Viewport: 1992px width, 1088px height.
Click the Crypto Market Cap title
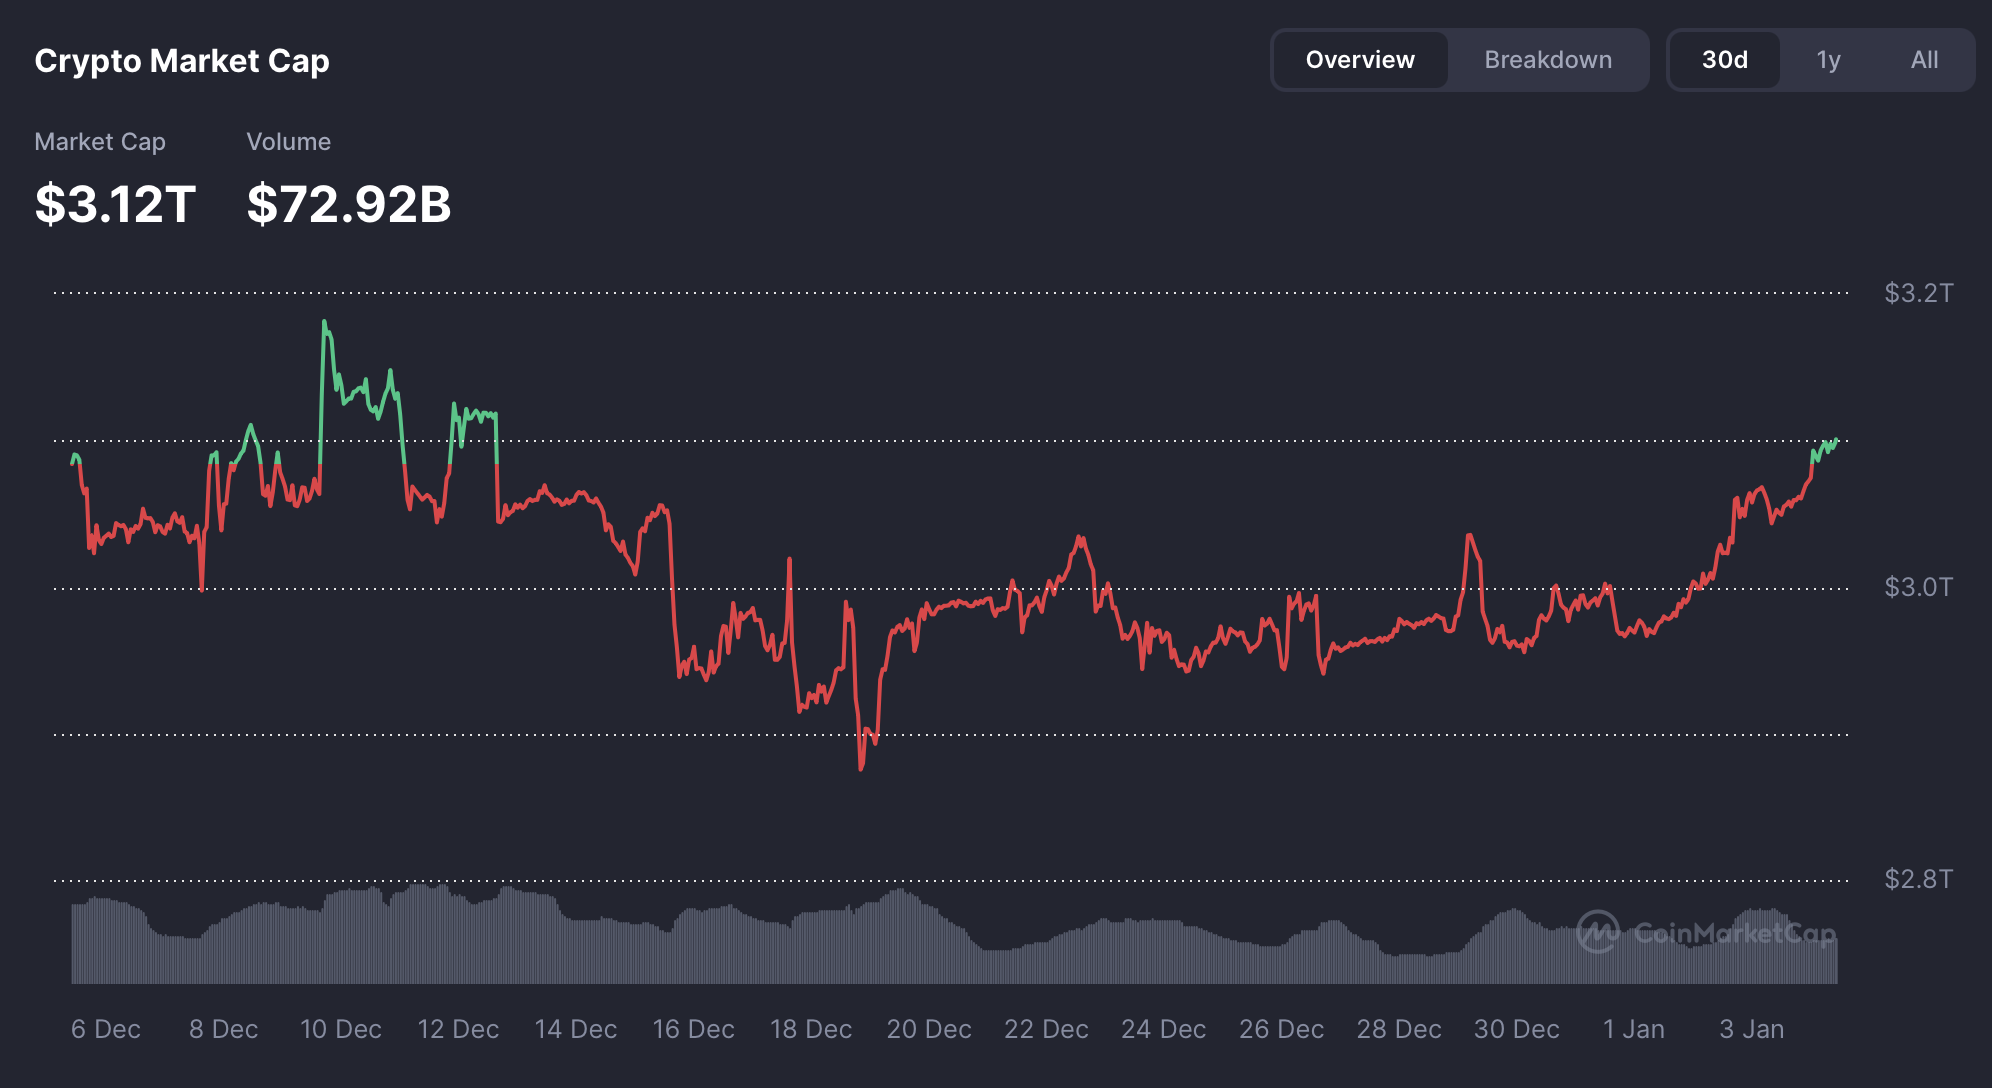point(182,61)
